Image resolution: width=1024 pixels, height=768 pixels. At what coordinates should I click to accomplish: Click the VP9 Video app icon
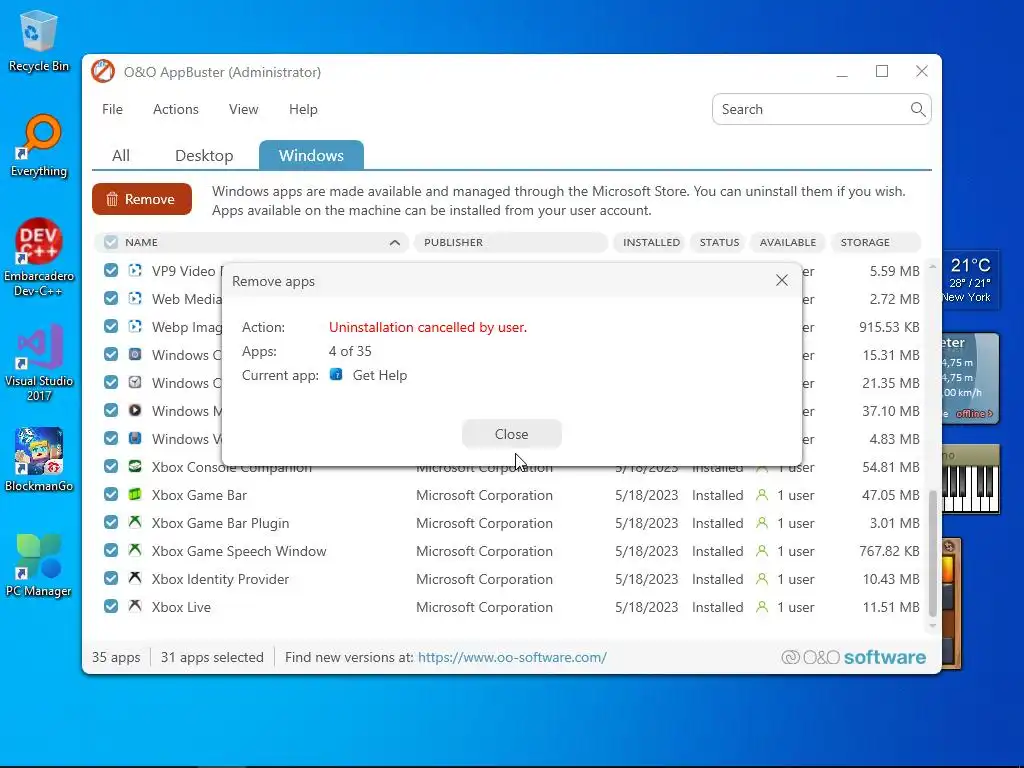pyautogui.click(x=135, y=270)
